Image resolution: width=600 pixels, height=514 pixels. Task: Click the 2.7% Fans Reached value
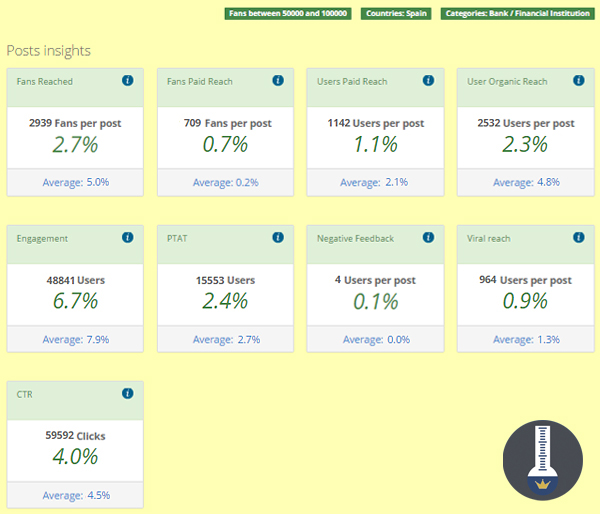(75, 145)
